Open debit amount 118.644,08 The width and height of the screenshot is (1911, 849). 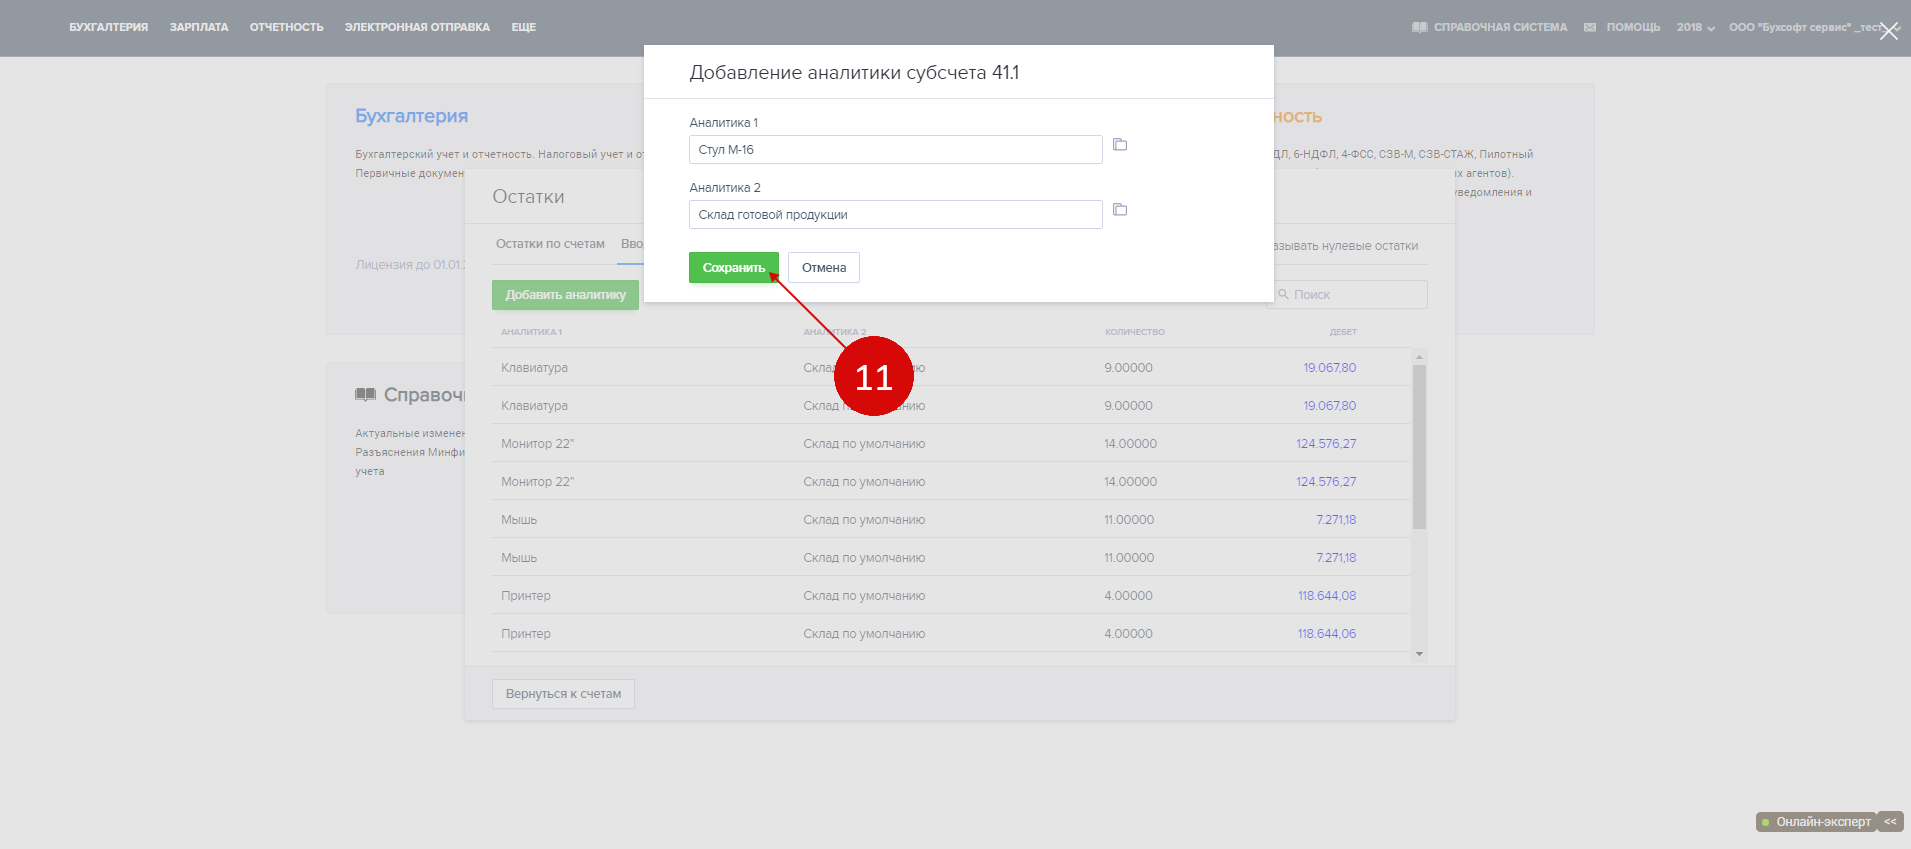click(x=1327, y=595)
